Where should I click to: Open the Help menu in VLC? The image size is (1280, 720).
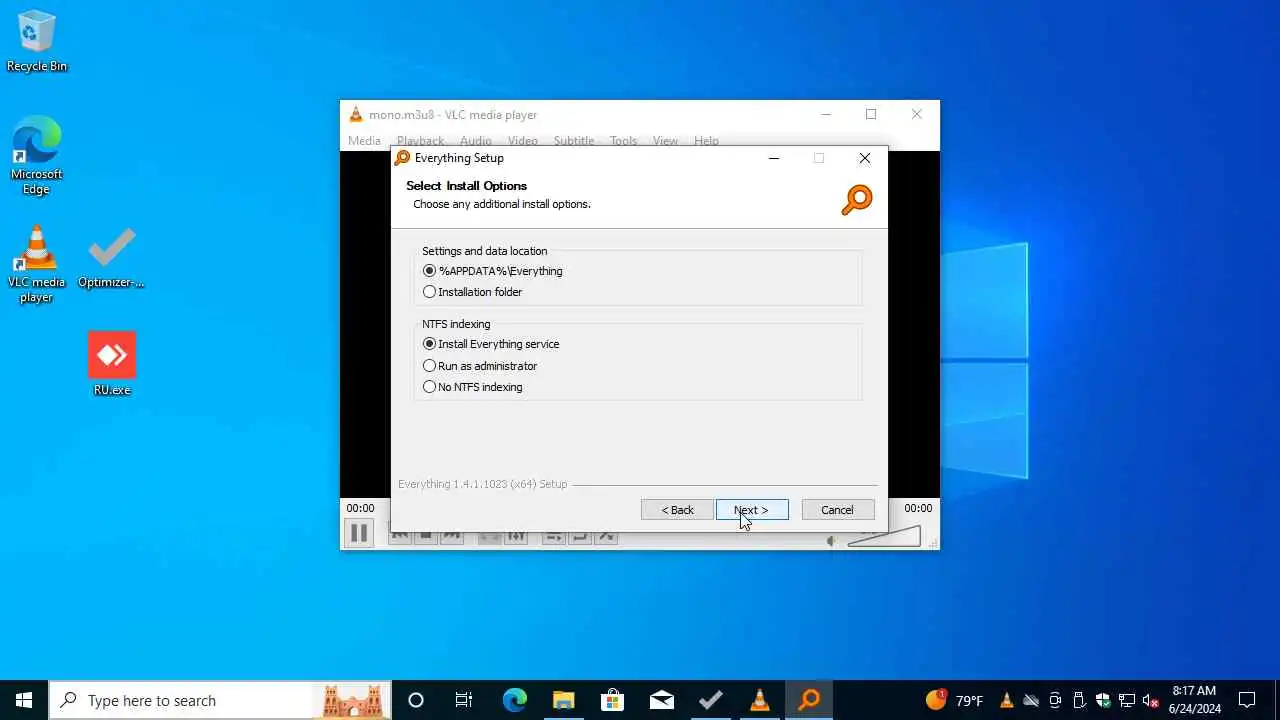pos(706,141)
